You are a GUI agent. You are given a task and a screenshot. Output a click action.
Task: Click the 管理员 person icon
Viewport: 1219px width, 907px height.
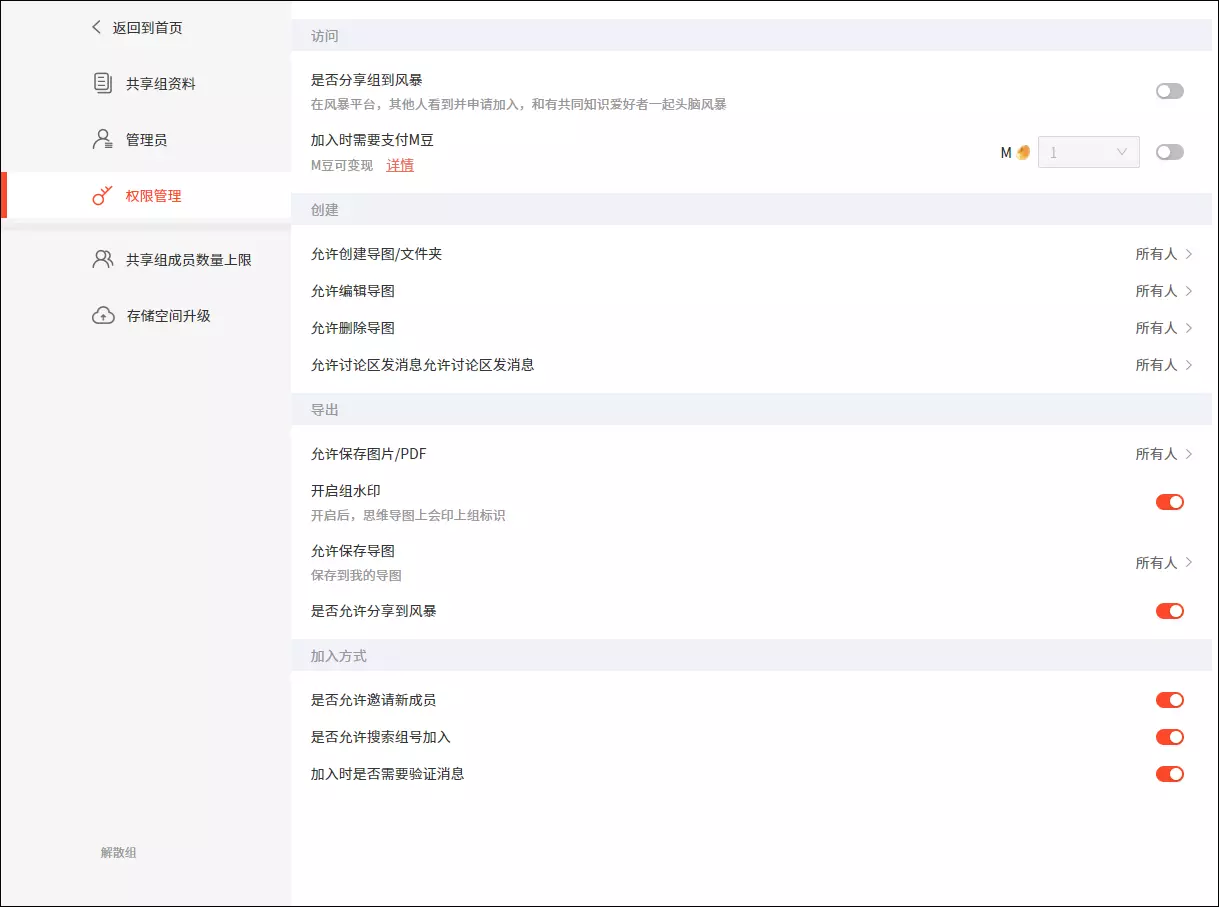coord(102,140)
